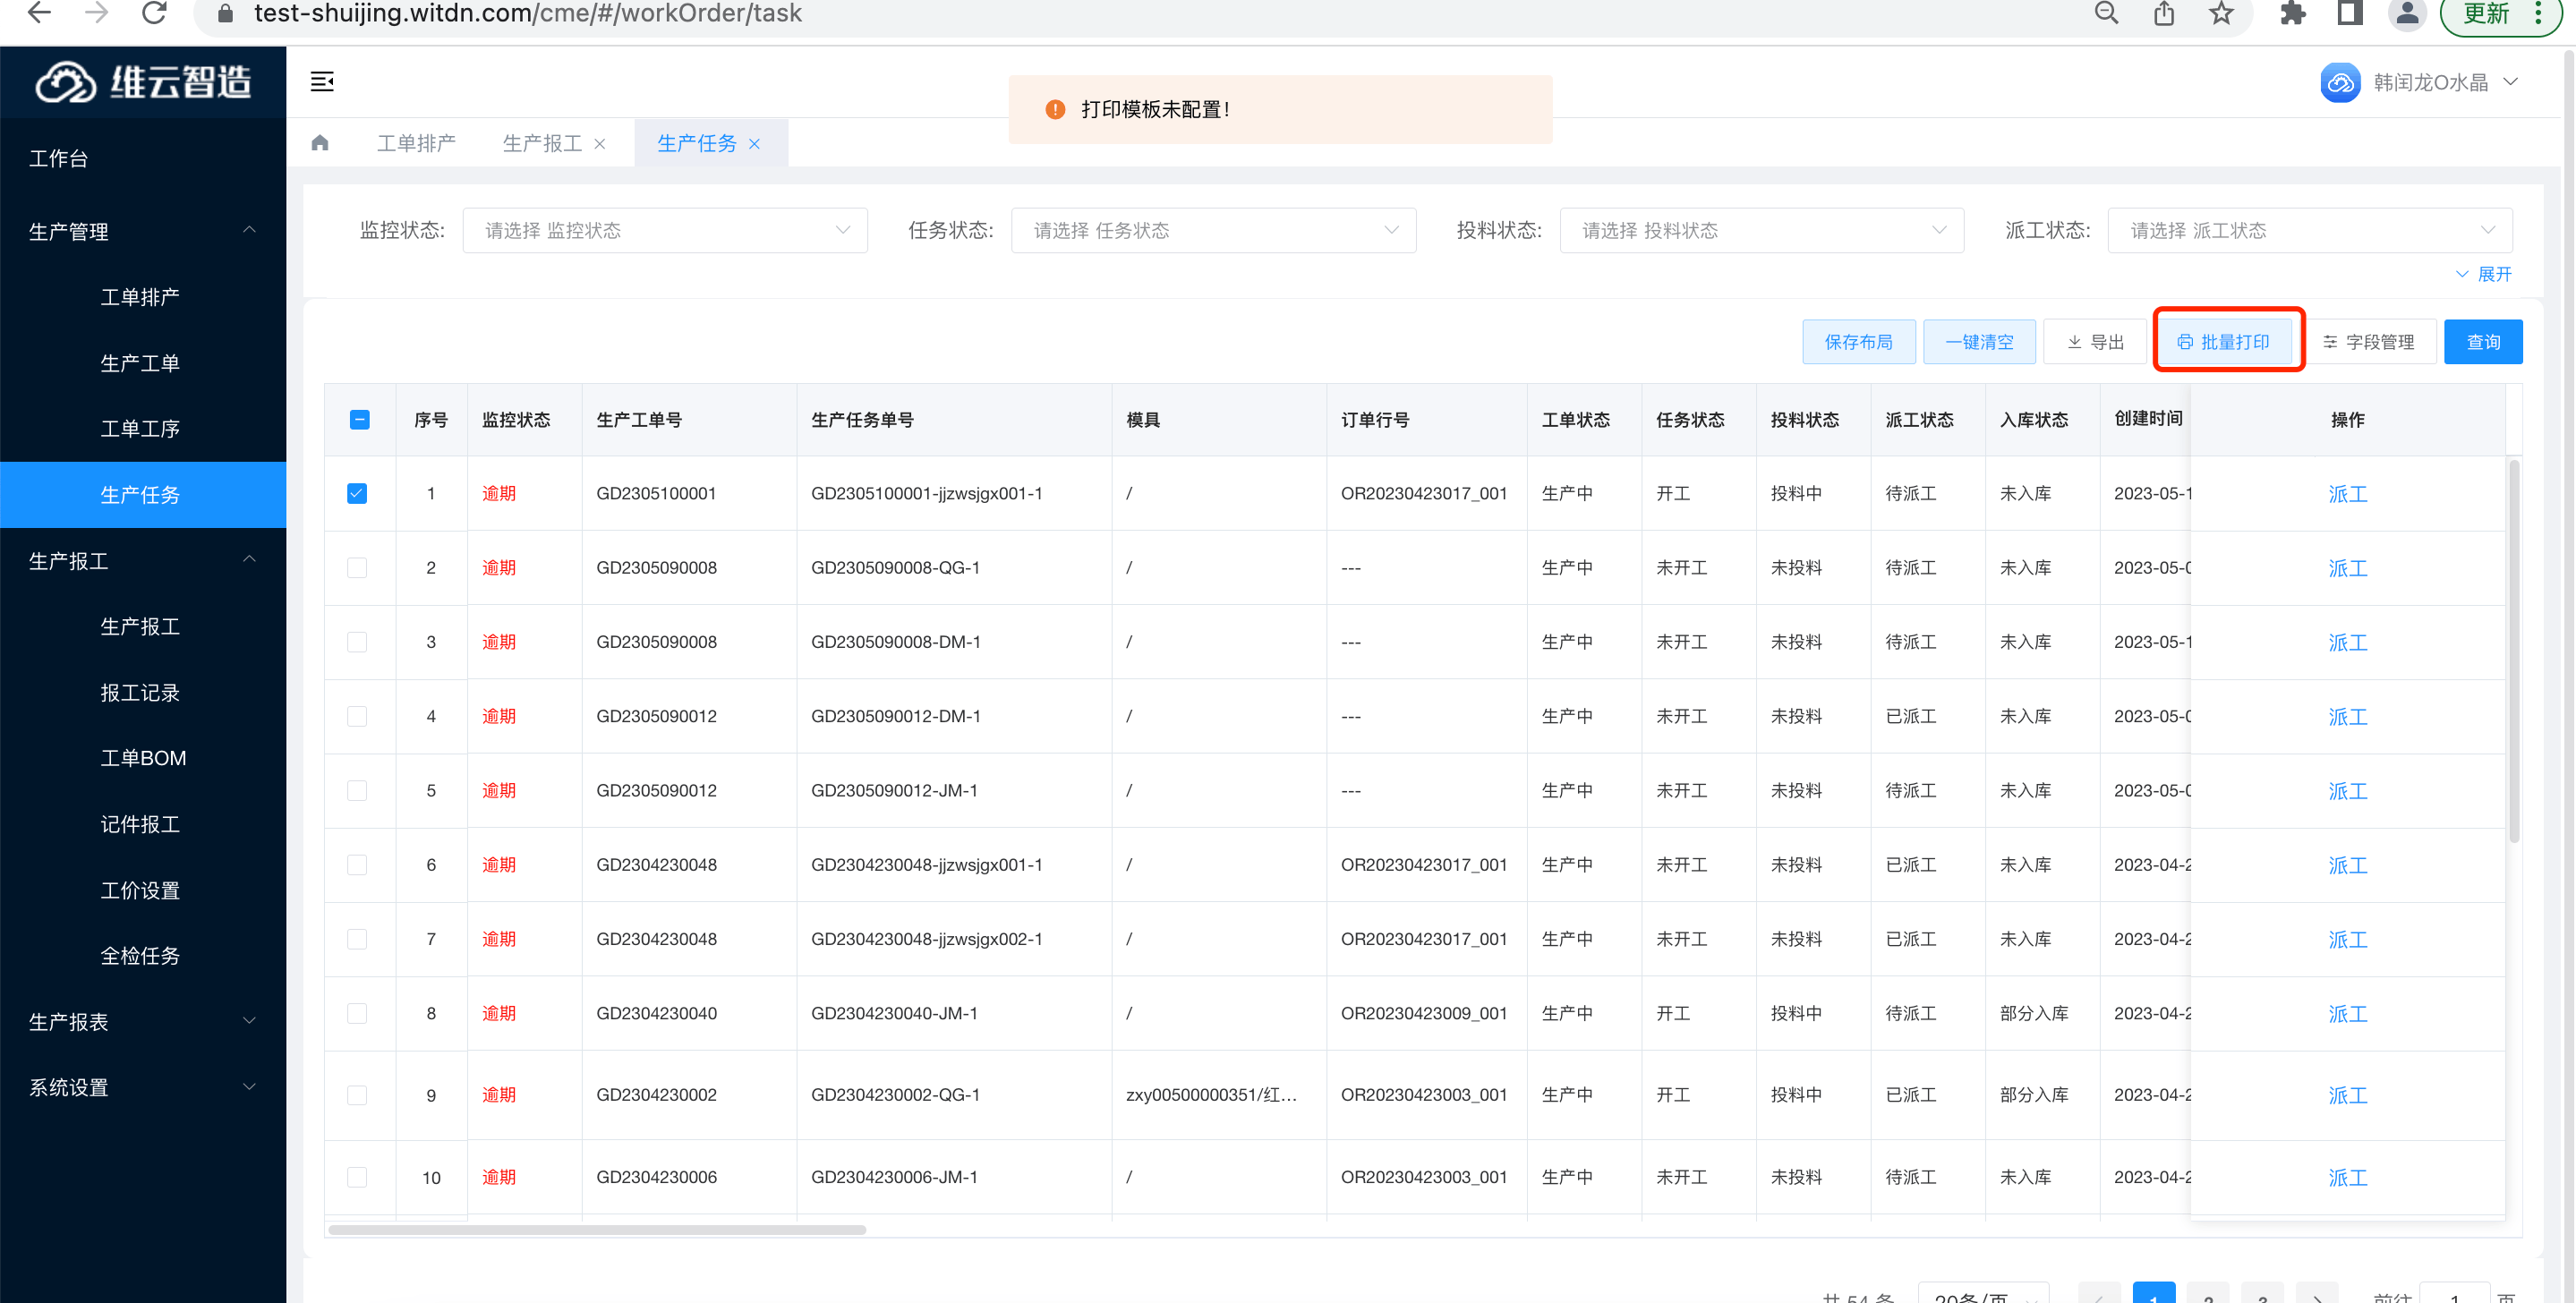
Task: Go to home tab icon
Action: click(x=320, y=143)
